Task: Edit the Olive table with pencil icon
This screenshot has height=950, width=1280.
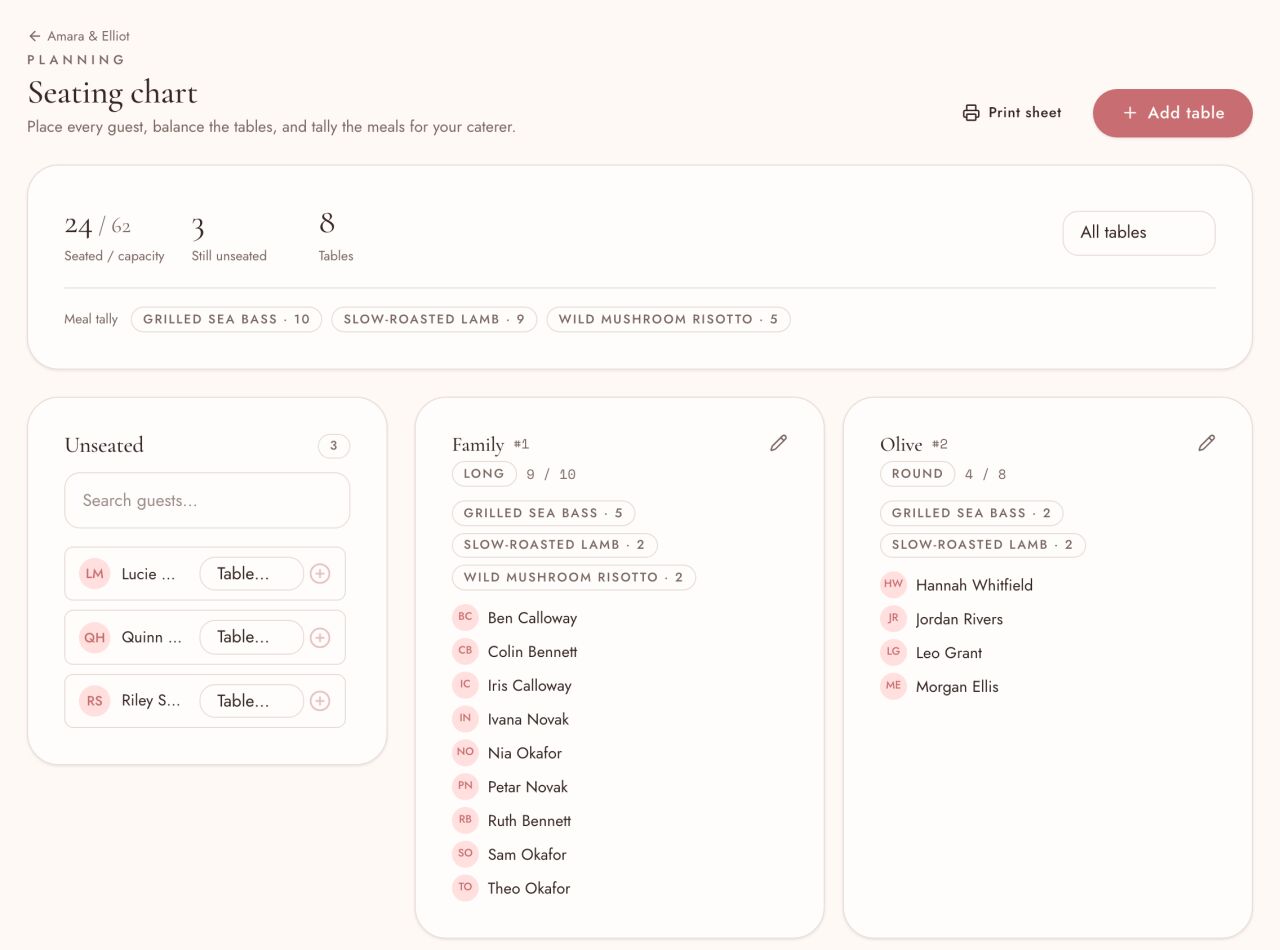Action: pos(1206,443)
